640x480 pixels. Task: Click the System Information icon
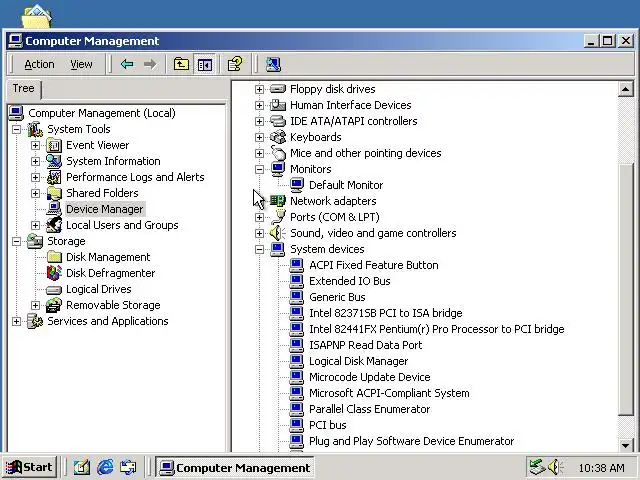coord(54,161)
